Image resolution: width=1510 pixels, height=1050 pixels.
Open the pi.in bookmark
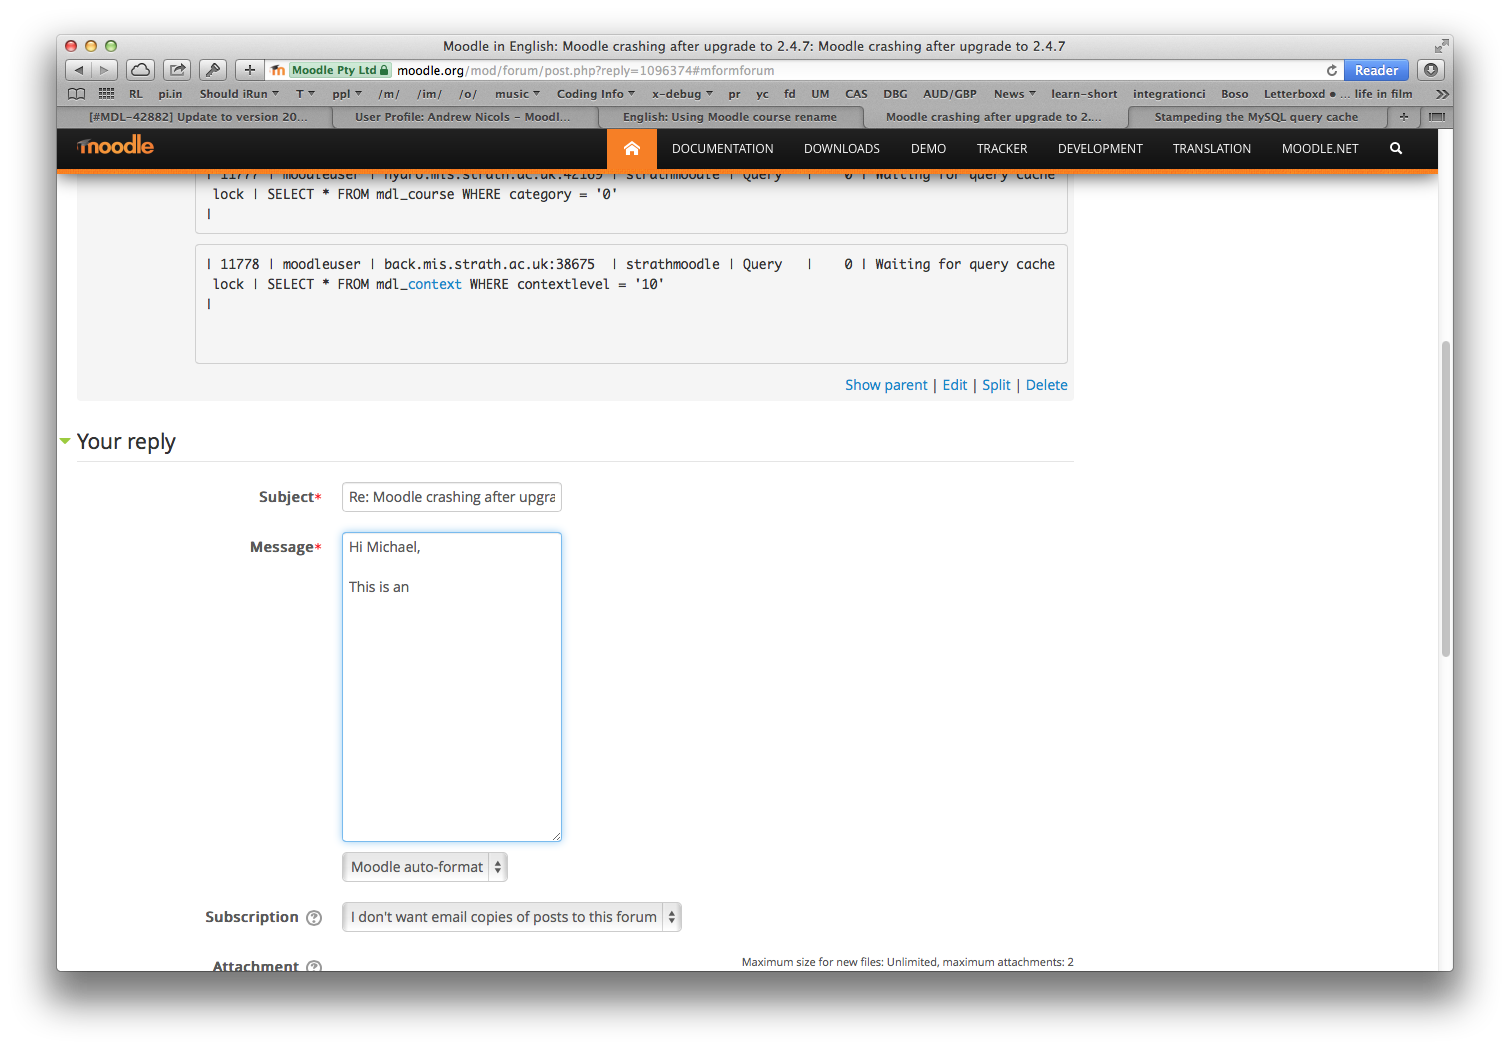point(170,94)
